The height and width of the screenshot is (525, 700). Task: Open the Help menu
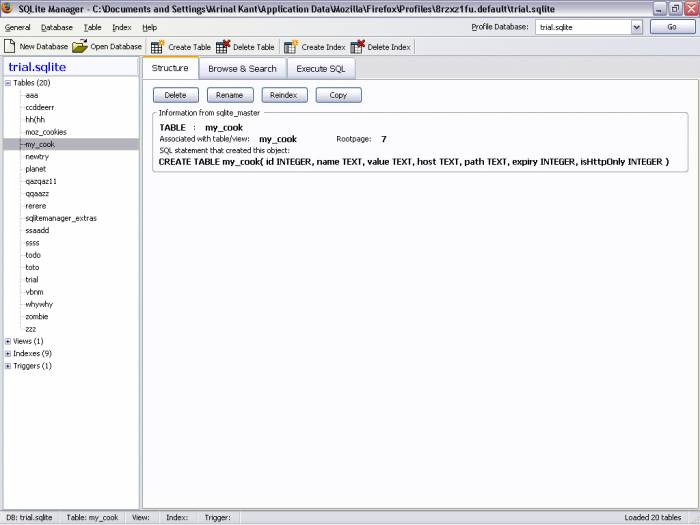pyautogui.click(x=150, y=28)
